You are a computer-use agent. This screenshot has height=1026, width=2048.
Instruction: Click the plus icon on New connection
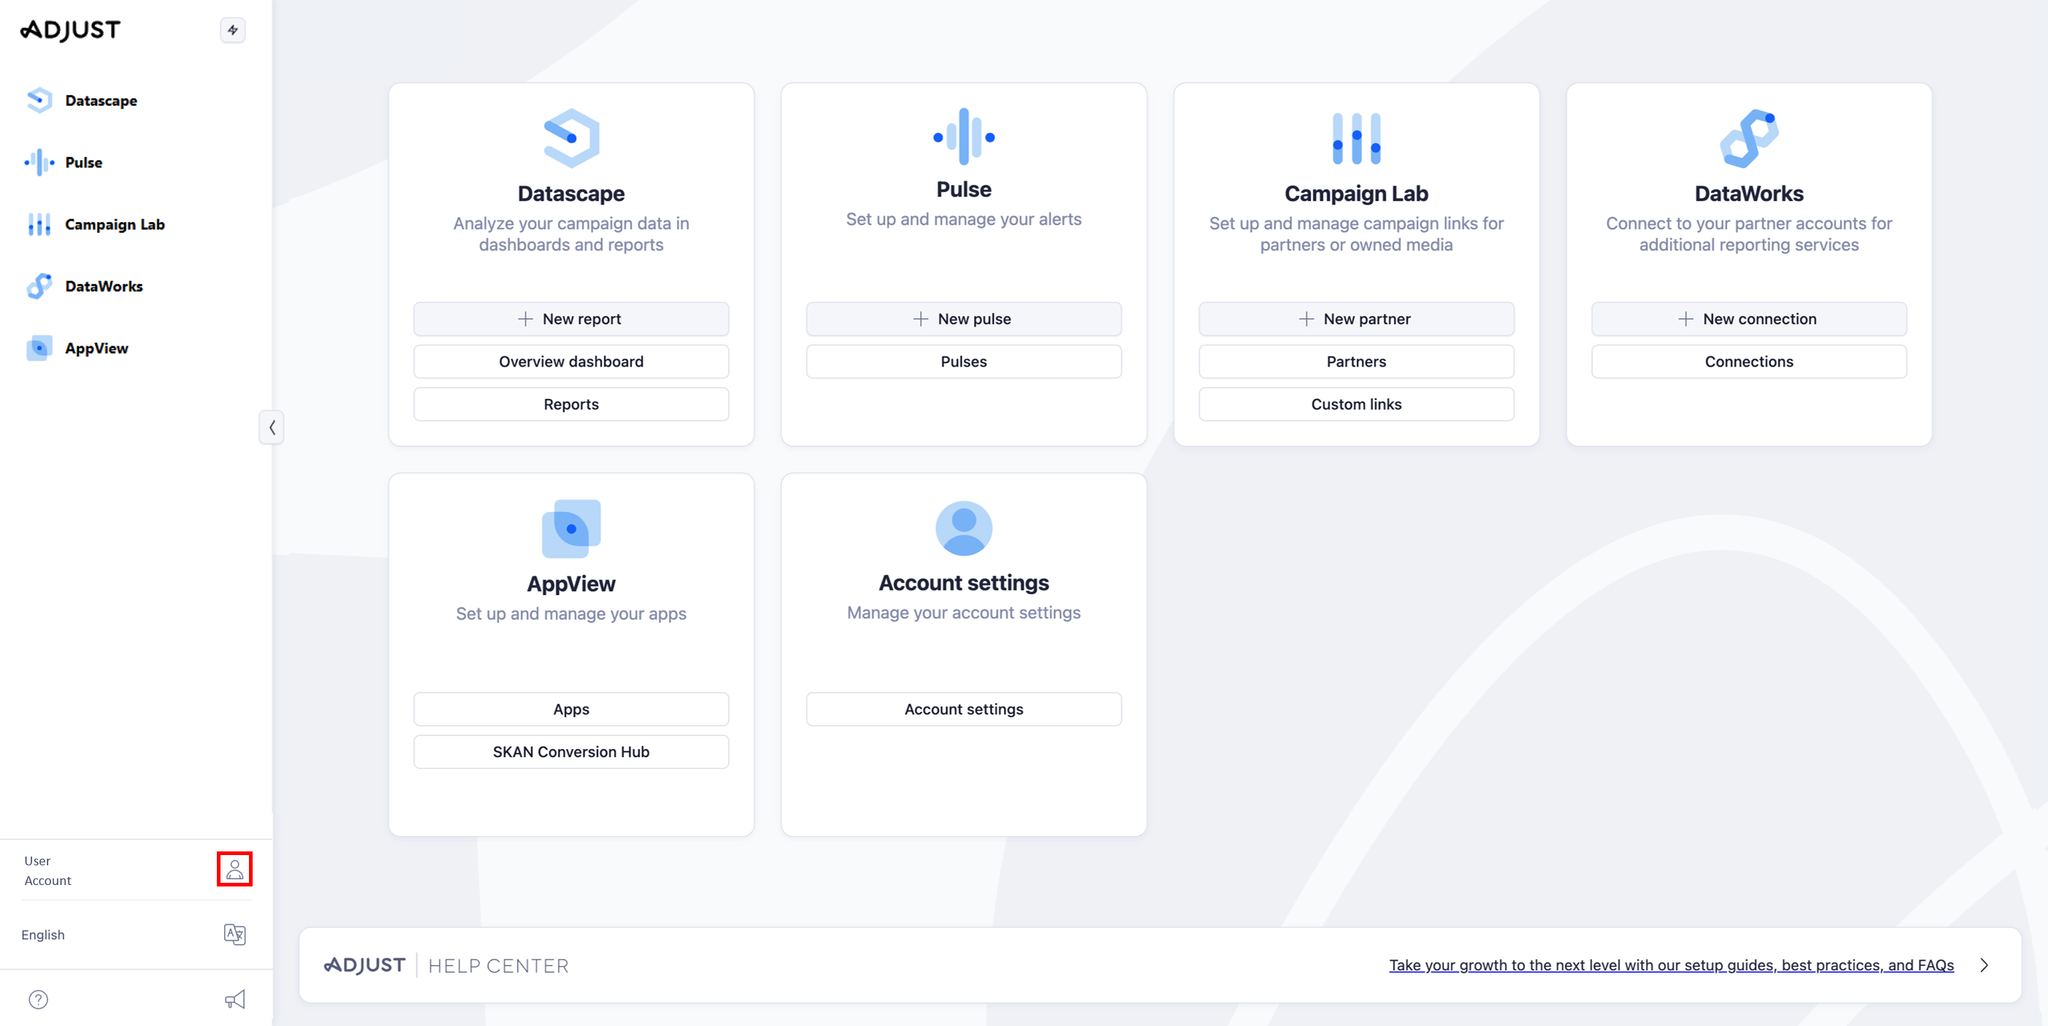coord(1686,319)
